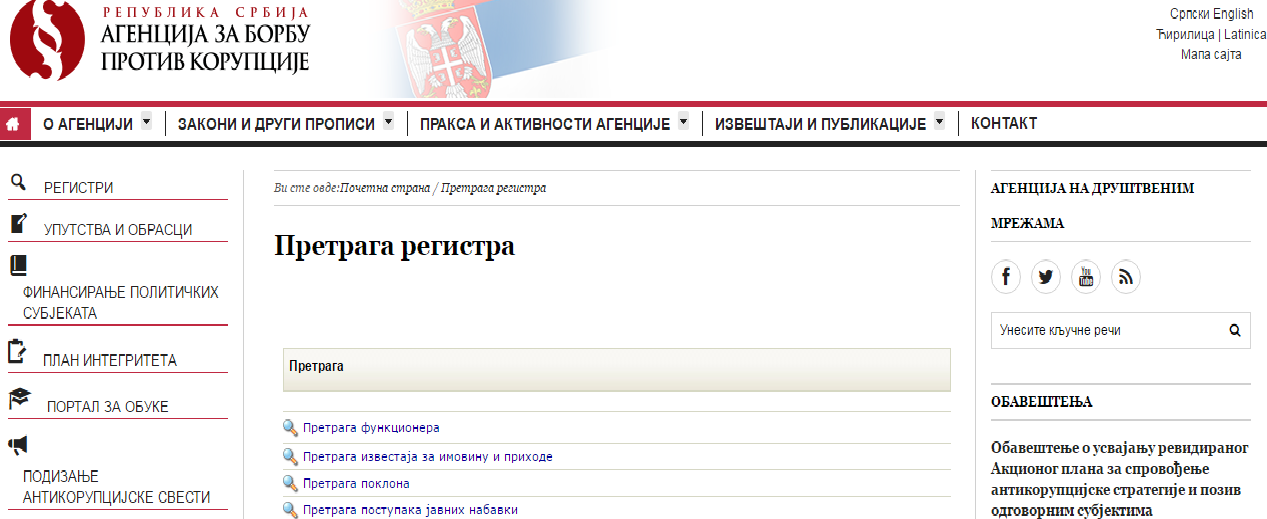Expand the О АГЕНЦИЈИ dropdown arrow

pos(146,122)
